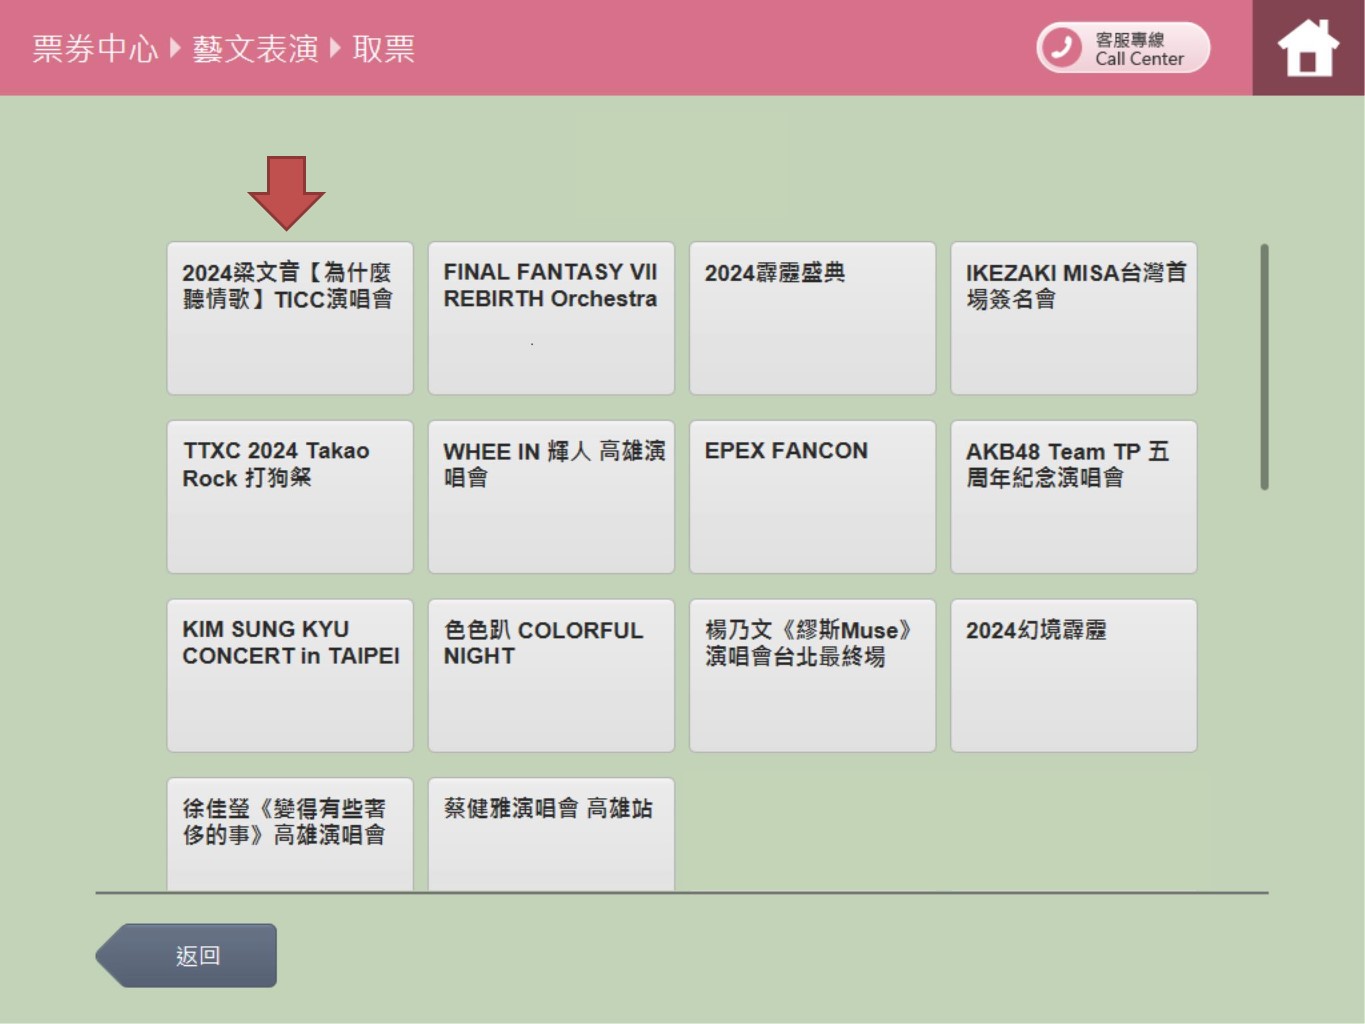Open the 2024霹靂盛典 event tile
Image resolution: width=1365 pixels, height=1024 pixels.
(x=812, y=318)
